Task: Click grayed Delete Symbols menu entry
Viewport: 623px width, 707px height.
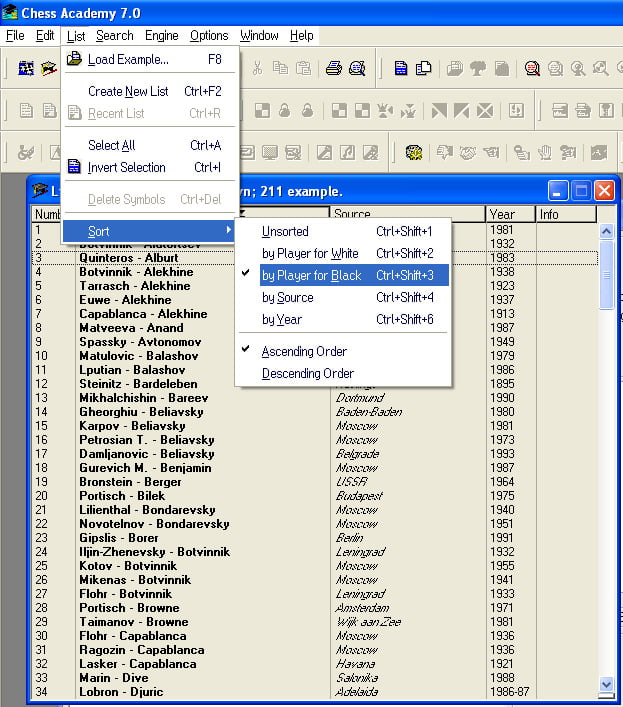Action: 149,199
